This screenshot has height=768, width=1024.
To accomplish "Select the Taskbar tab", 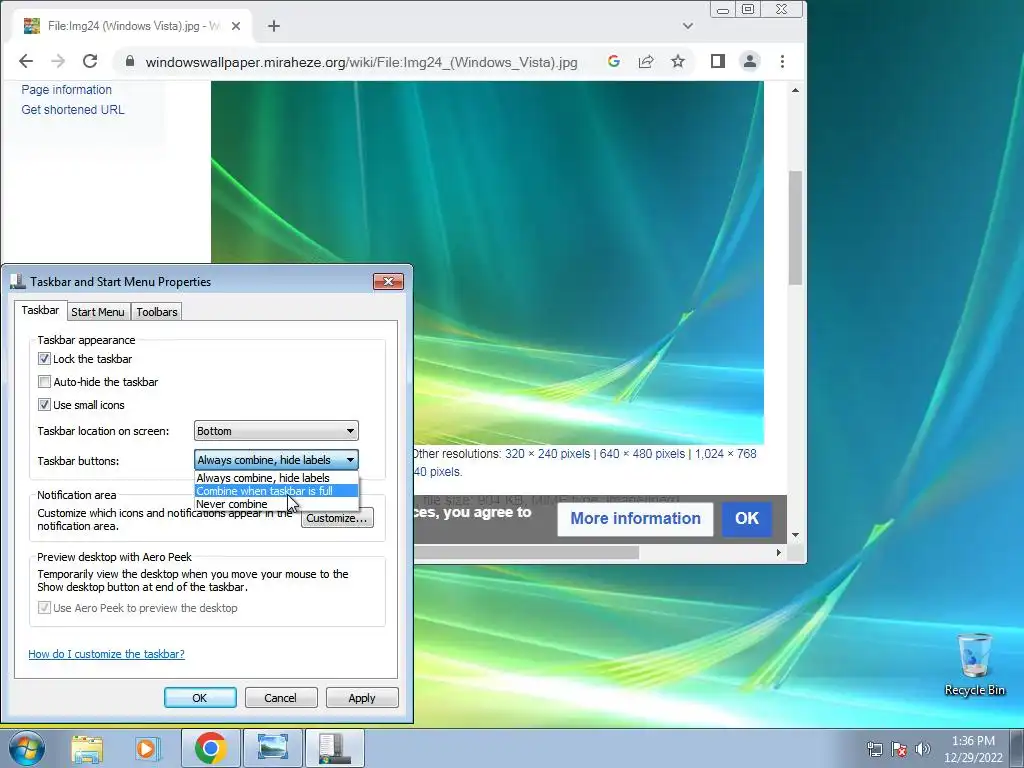I will [40, 310].
